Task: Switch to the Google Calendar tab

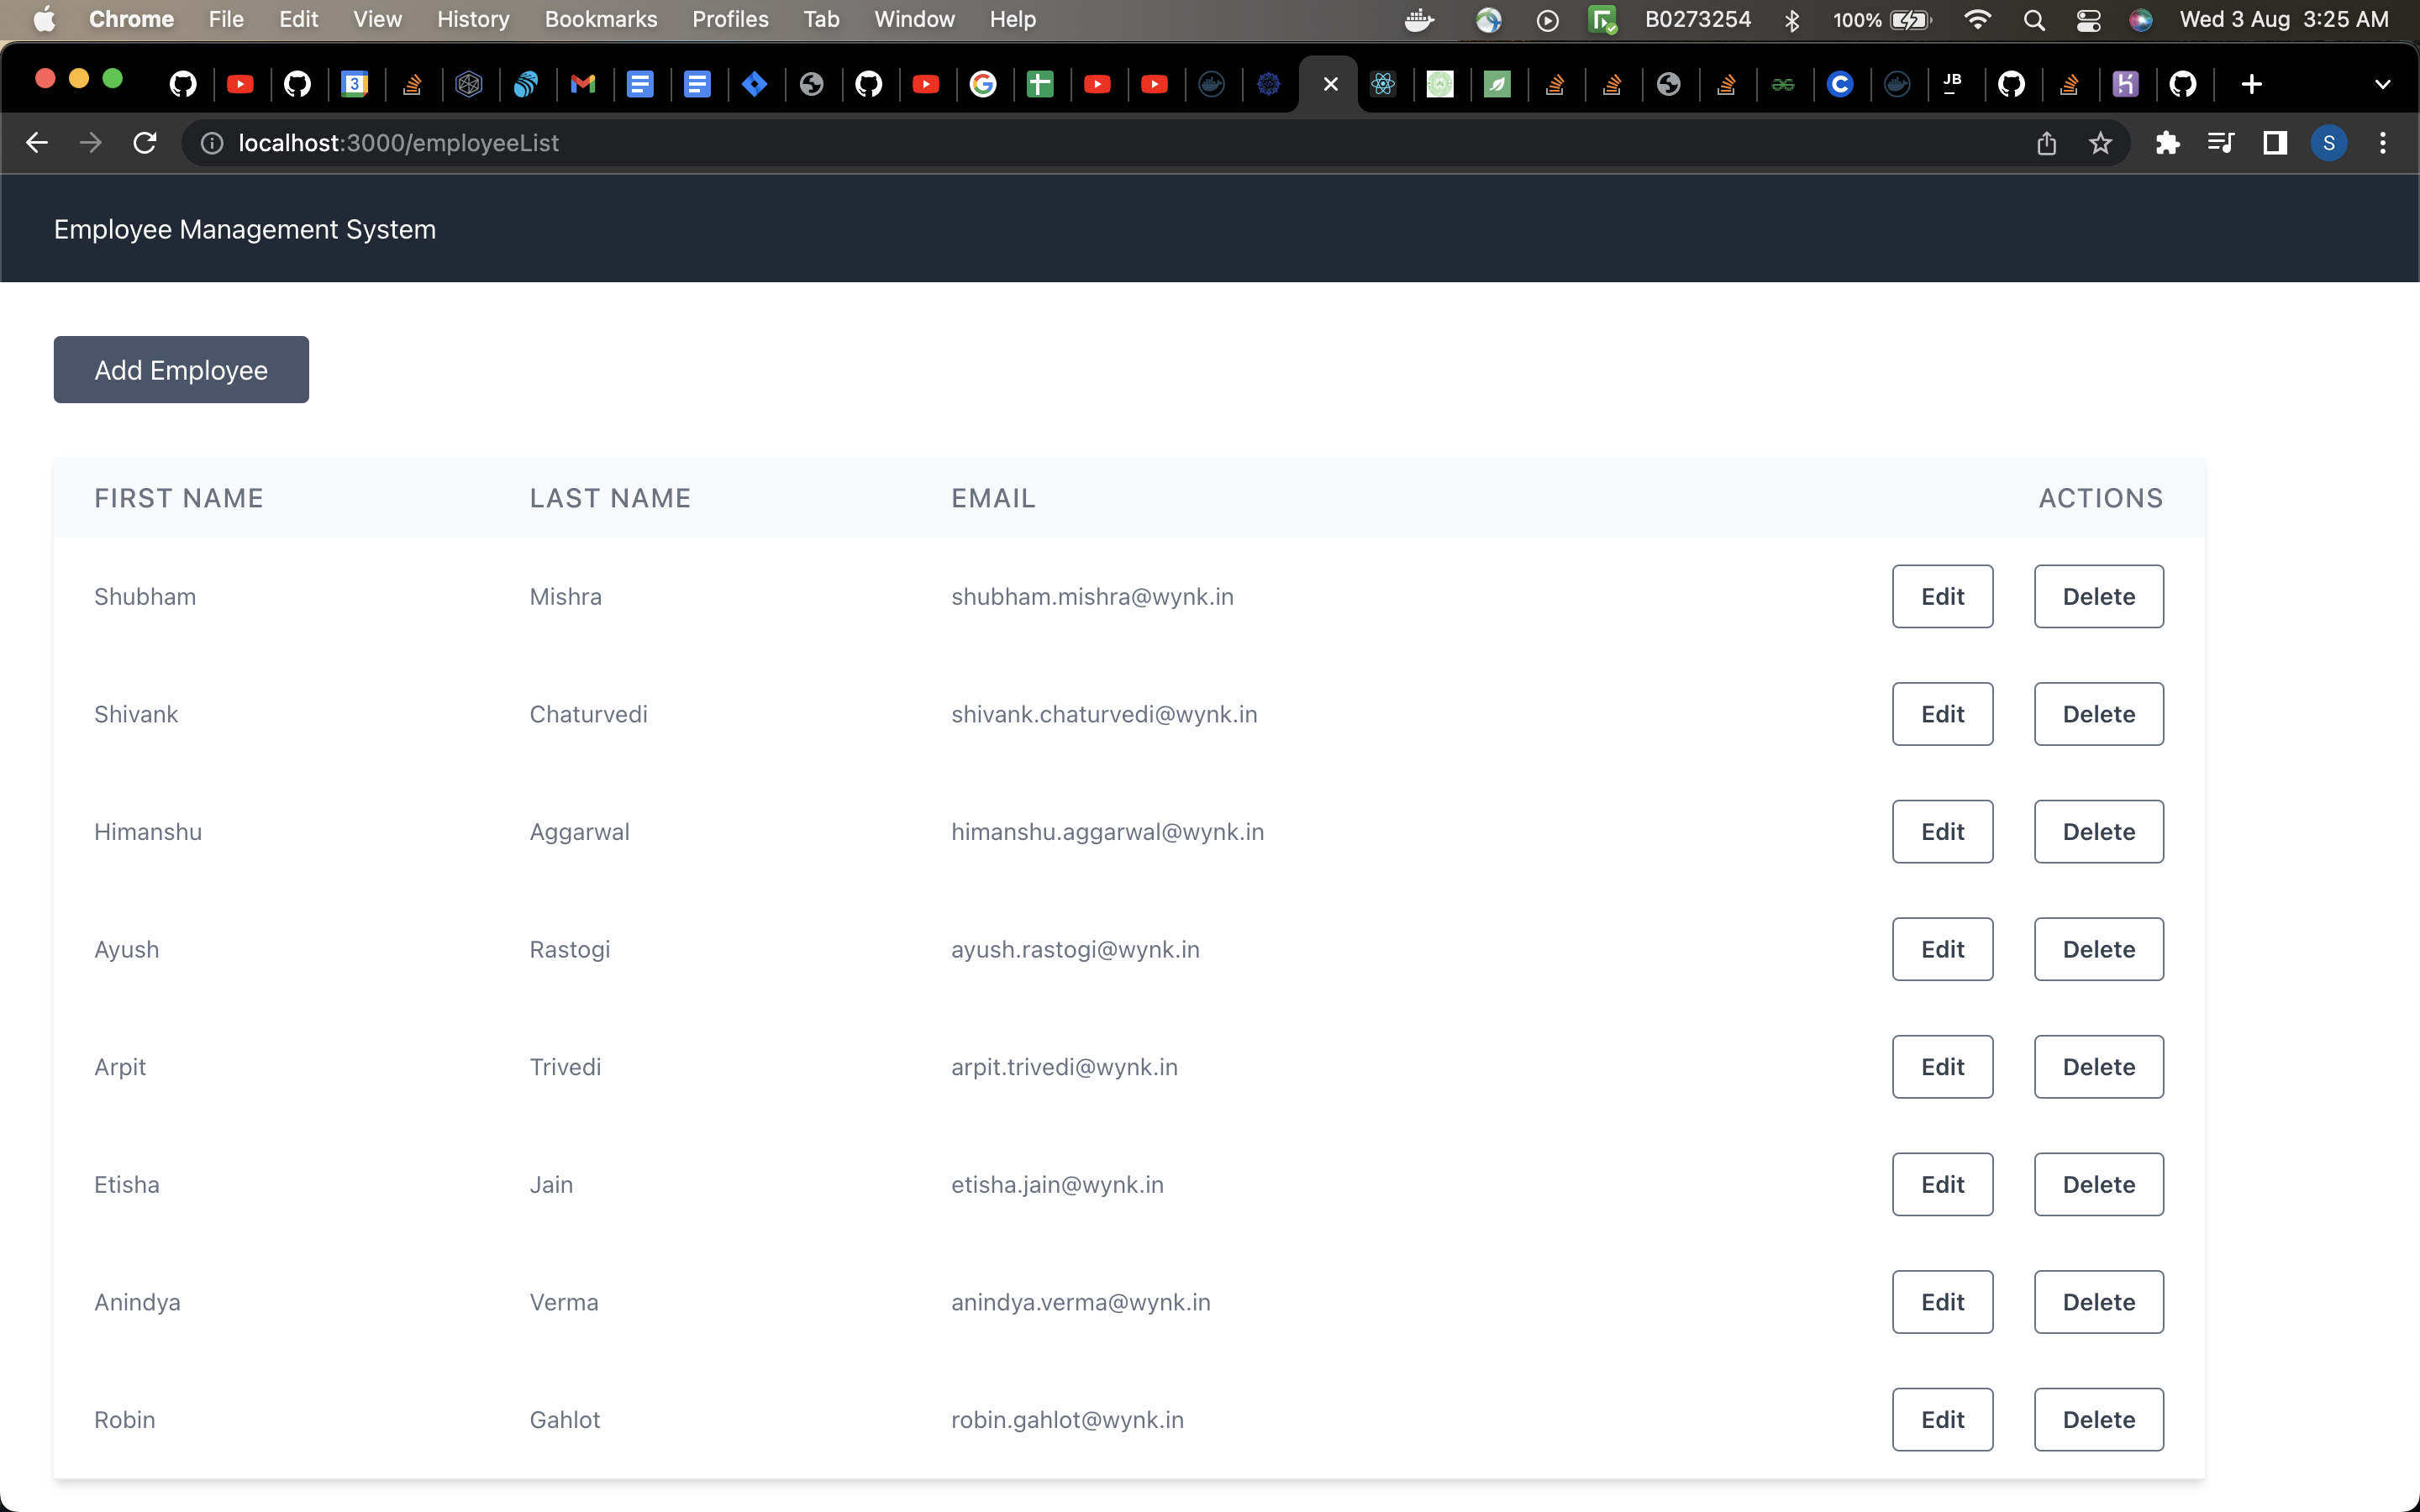Action: [353, 84]
